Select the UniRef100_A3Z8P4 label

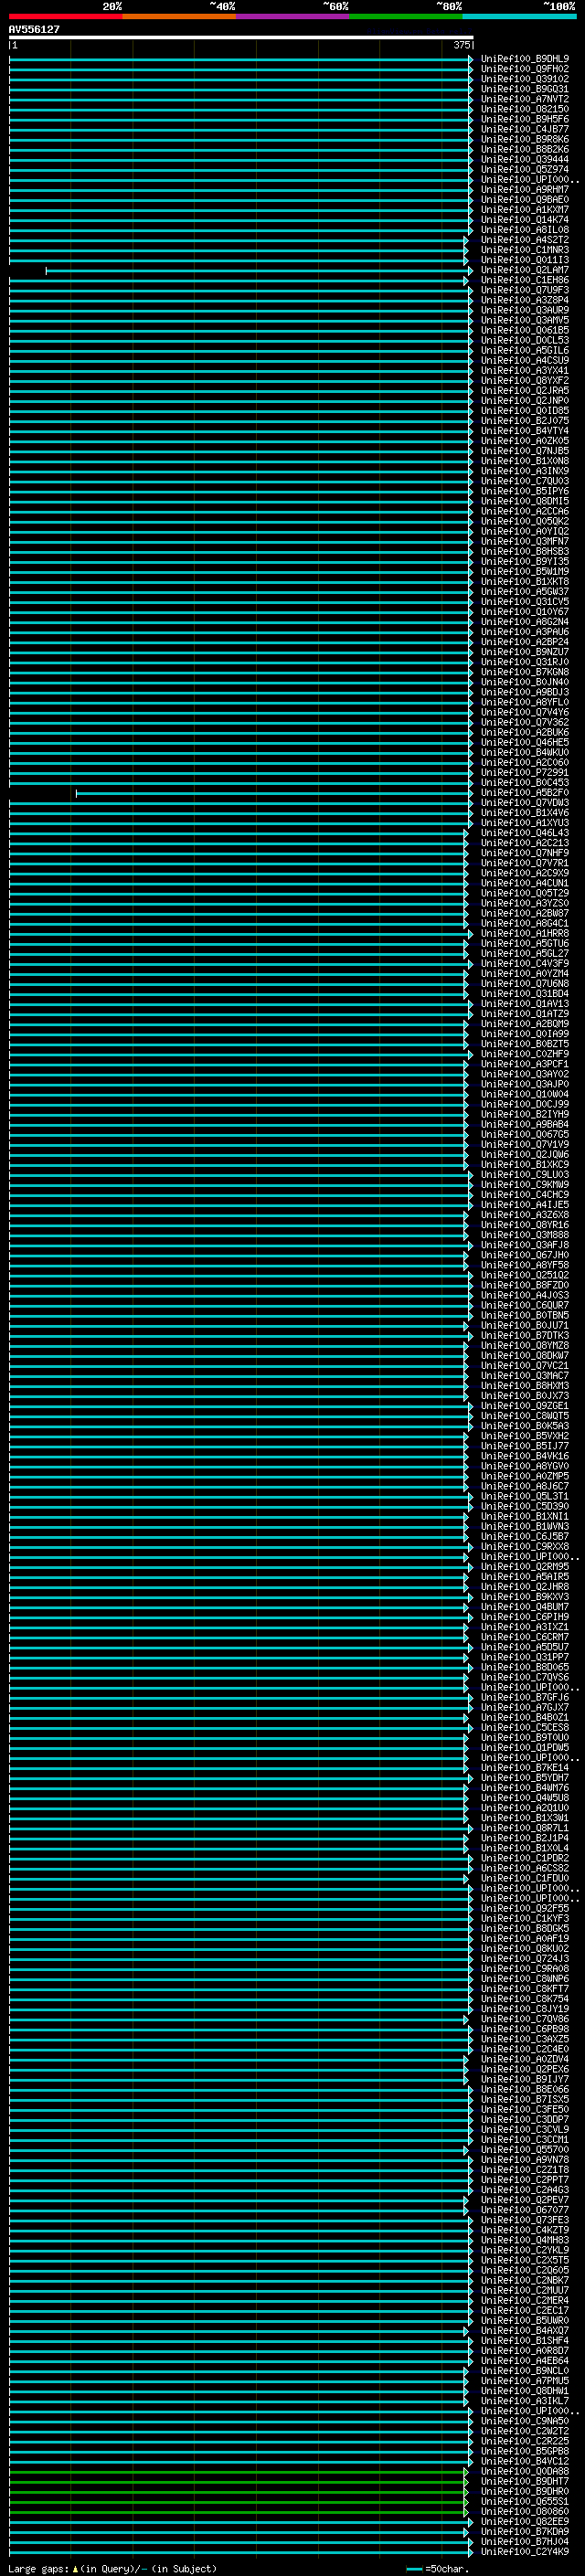[x=525, y=300]
